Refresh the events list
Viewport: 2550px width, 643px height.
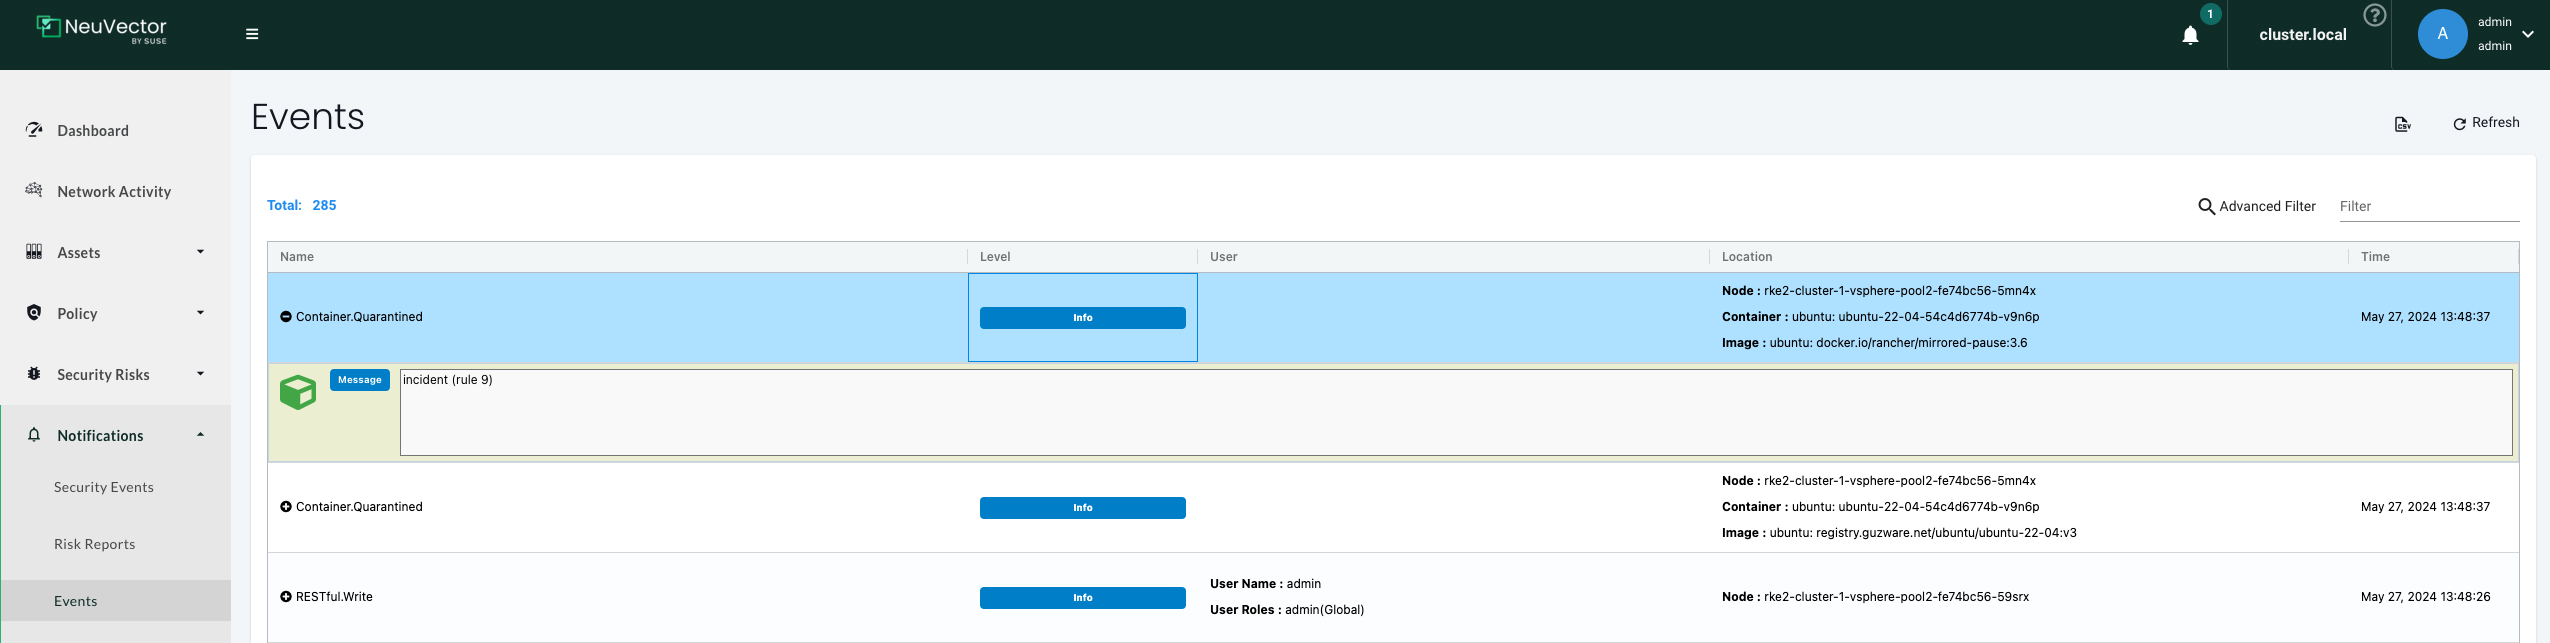click(2486, 123)
